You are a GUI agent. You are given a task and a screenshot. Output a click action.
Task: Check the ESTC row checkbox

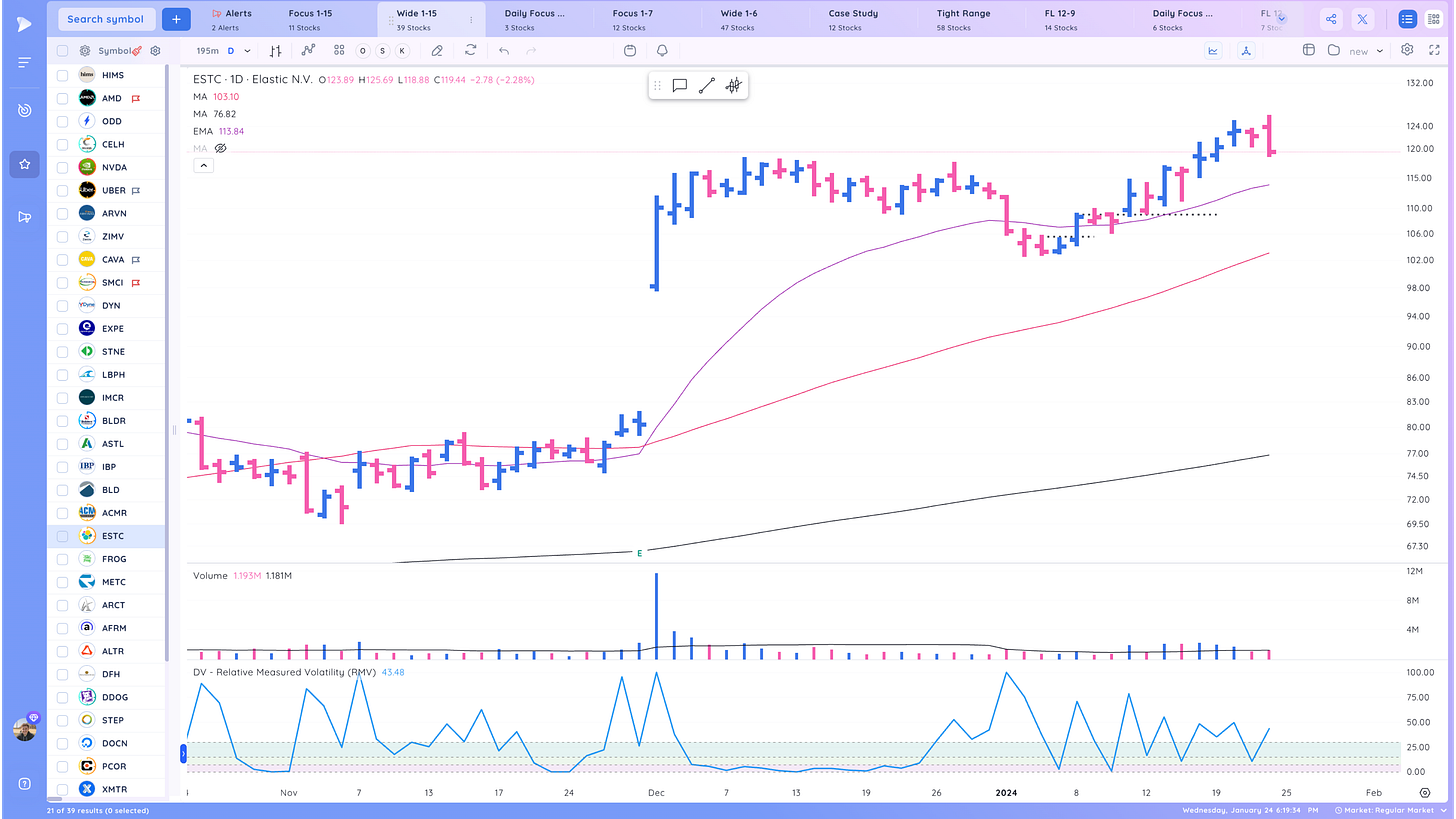[x=62, y=536]
